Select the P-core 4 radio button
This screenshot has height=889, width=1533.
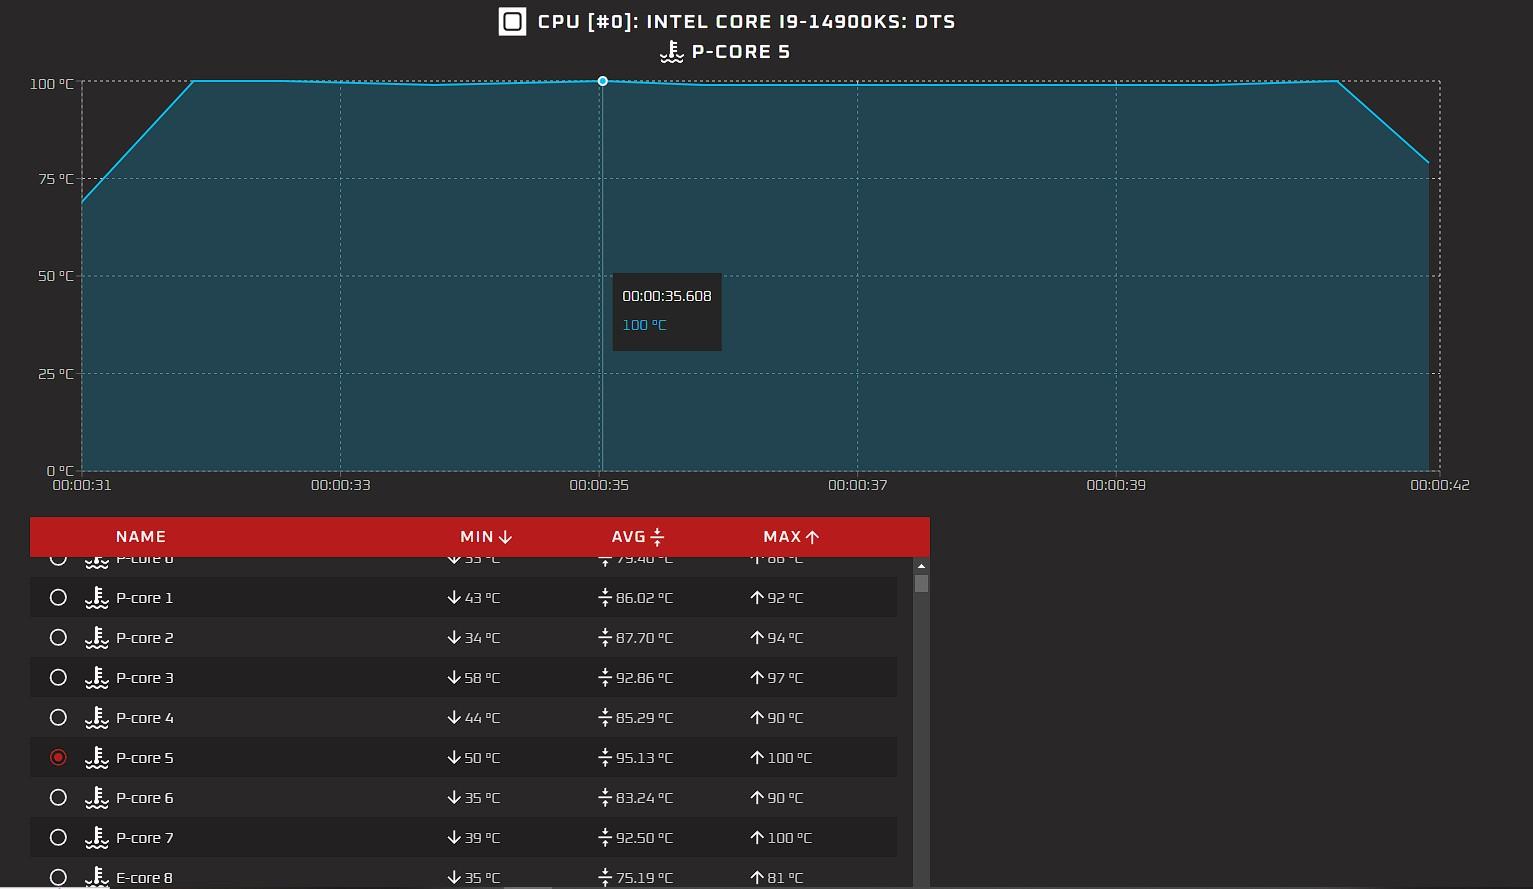pyautogui.click(x=58, y=717)
